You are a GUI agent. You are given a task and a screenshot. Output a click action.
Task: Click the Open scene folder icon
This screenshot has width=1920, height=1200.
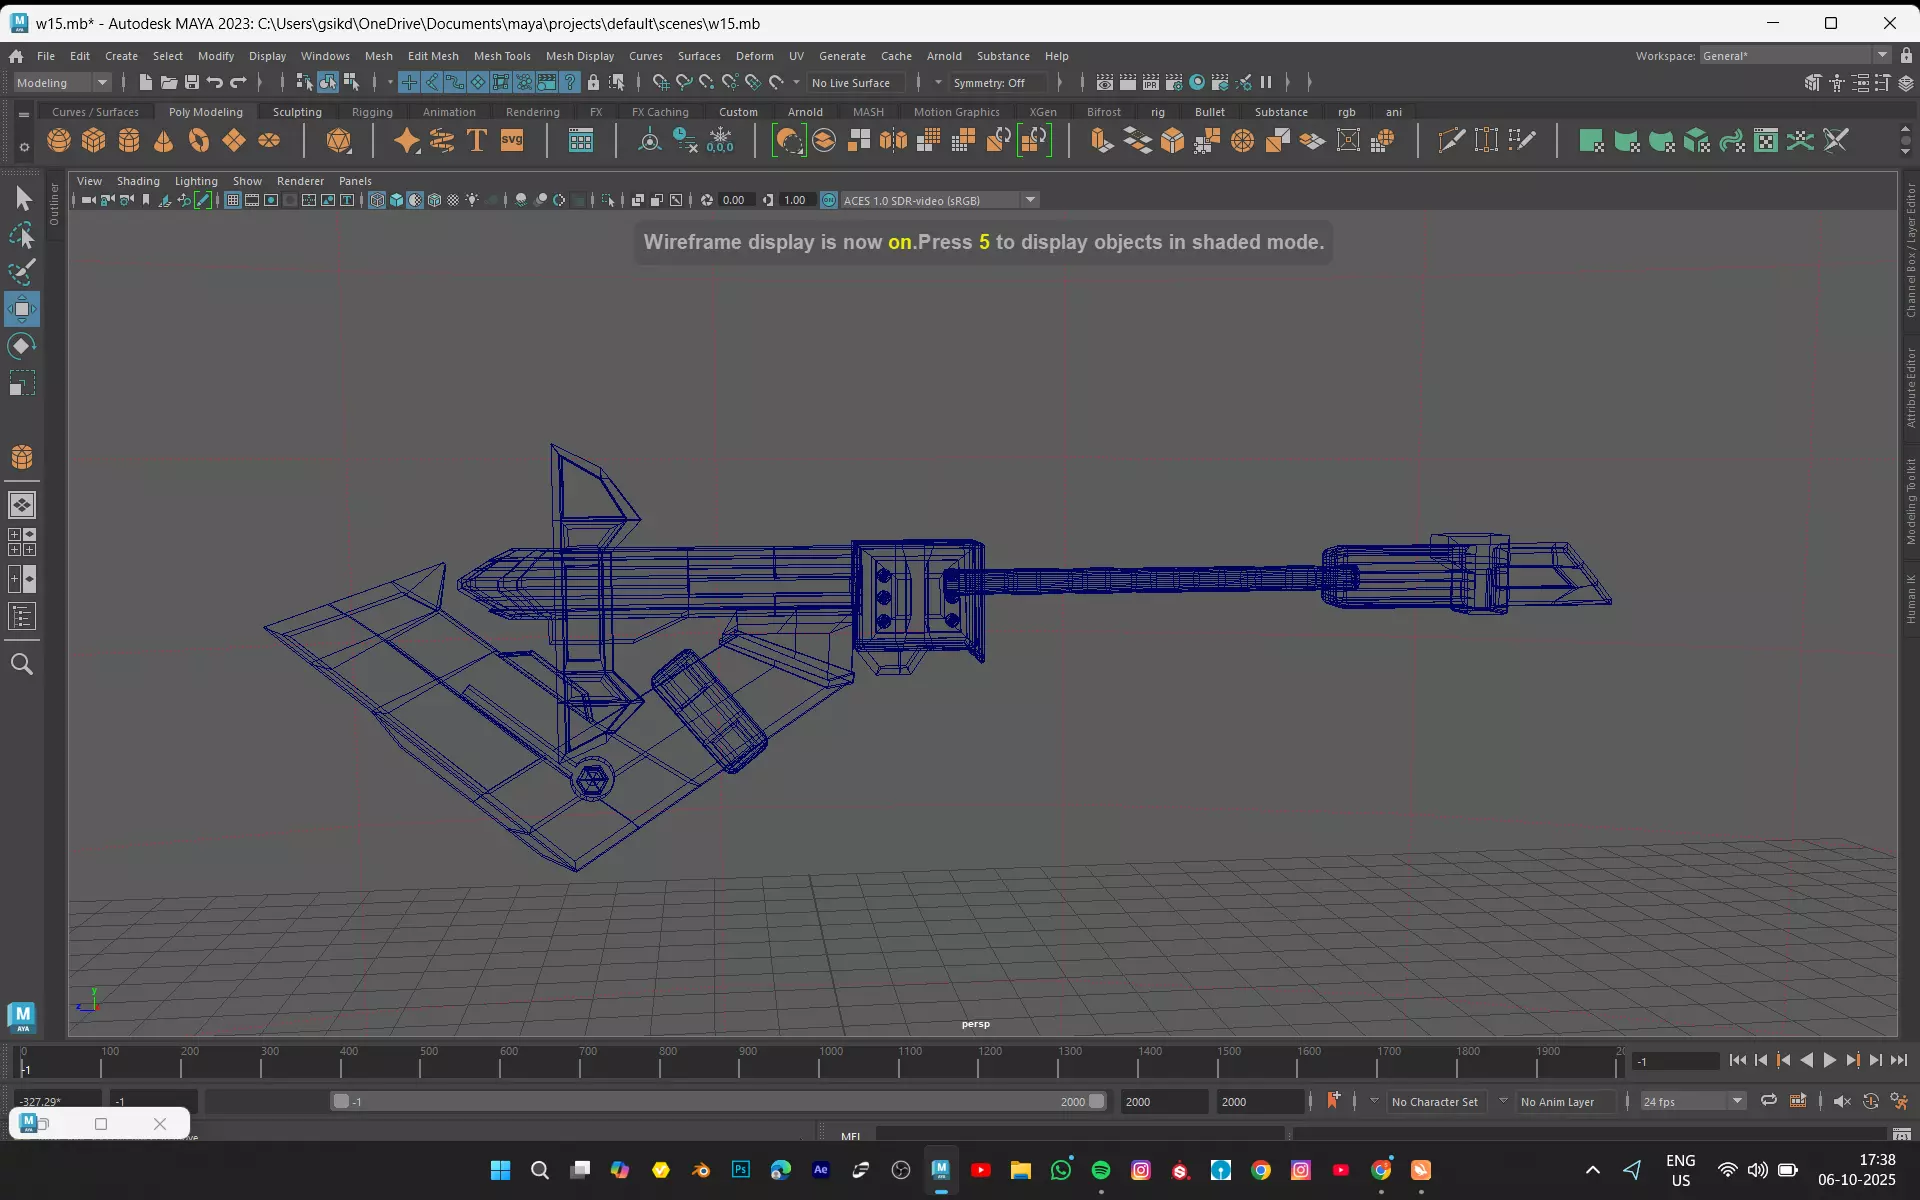pyautogui.click(x=168, y=82)
